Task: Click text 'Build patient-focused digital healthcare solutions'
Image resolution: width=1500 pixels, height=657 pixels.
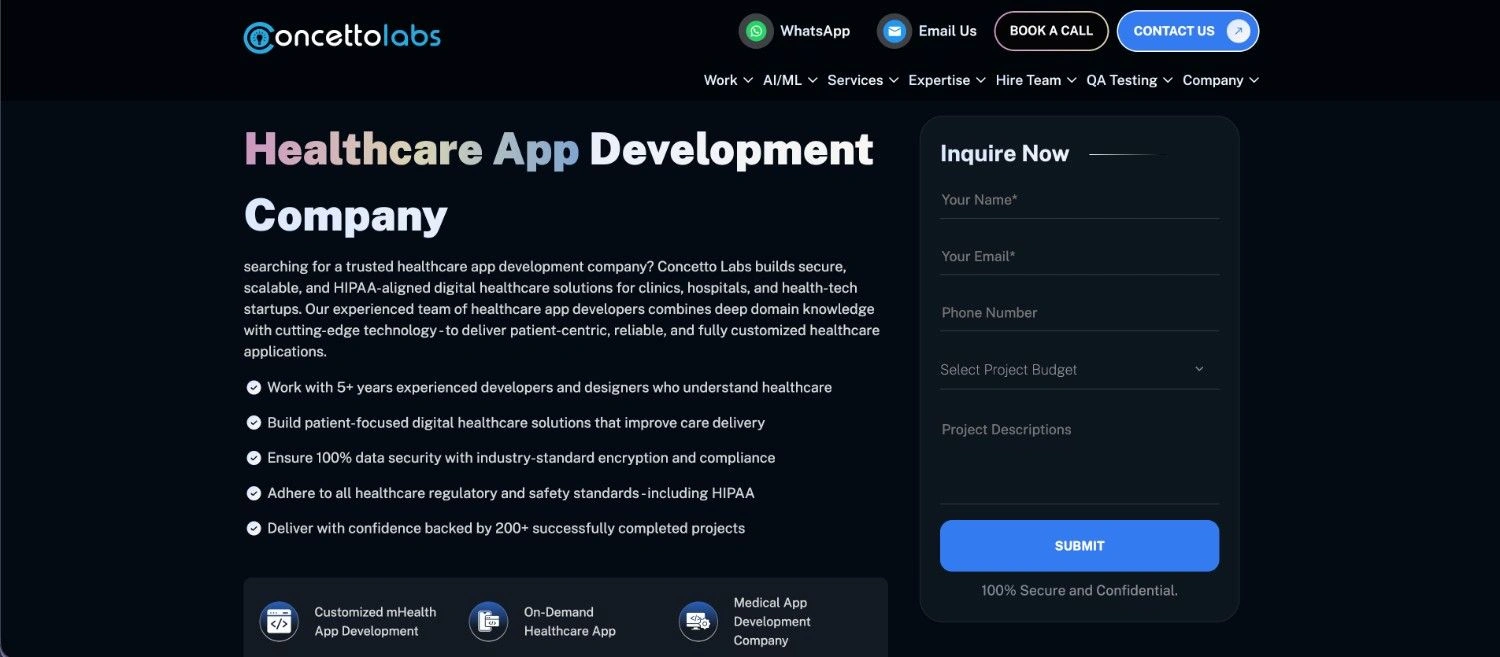Action: [516, 422]
